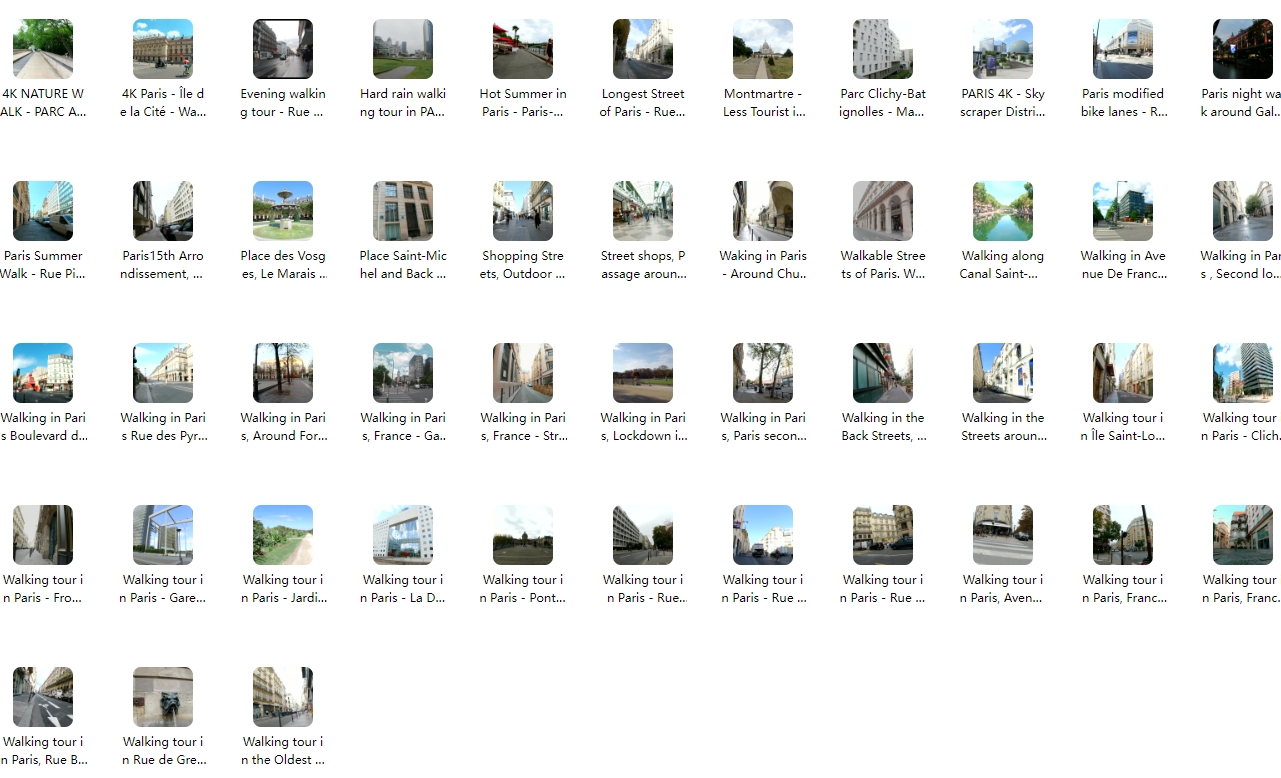Click the 'PARIS 4K - Skyscraper District' thumbnail
The image size is (1281, 778).
coord(1003,49)
